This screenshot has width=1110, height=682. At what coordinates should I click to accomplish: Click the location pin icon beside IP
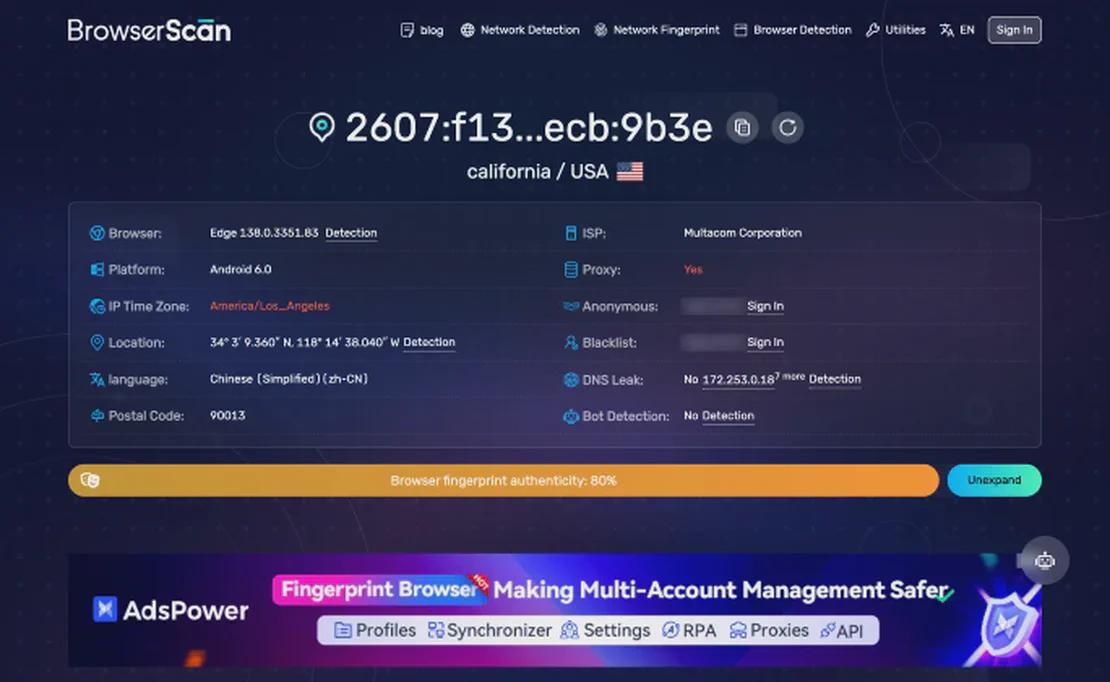tap(321, 128)
